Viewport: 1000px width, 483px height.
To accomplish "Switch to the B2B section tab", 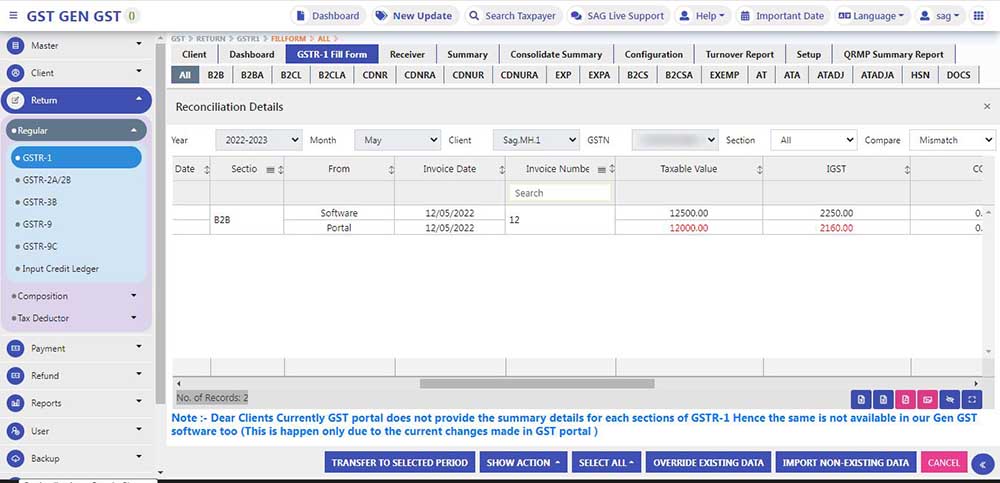I will (215, 75).
